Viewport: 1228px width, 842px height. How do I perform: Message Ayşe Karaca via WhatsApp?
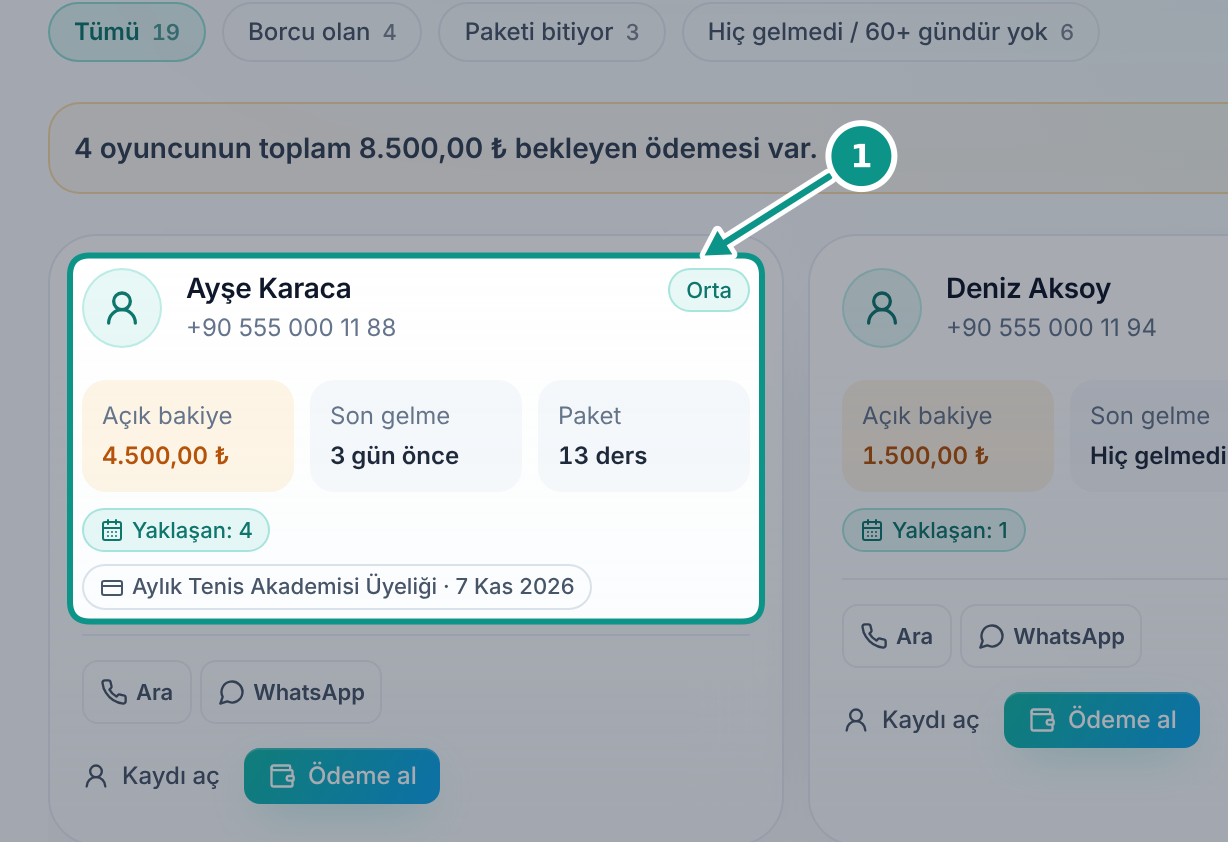click(x=291, y=692)
